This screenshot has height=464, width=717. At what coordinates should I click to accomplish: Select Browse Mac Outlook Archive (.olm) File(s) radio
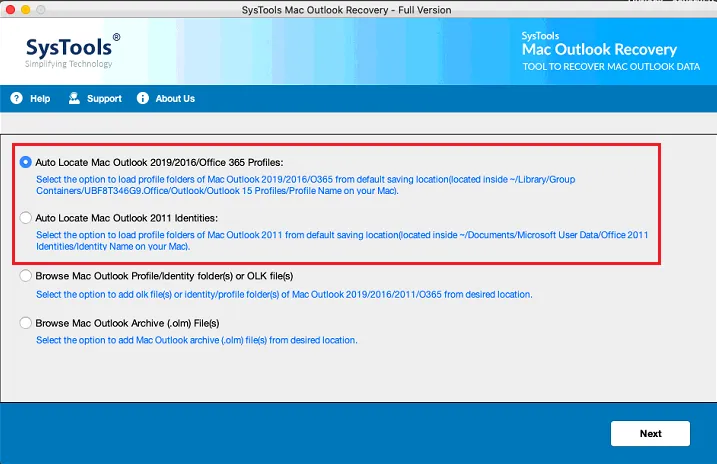(26, 323)
